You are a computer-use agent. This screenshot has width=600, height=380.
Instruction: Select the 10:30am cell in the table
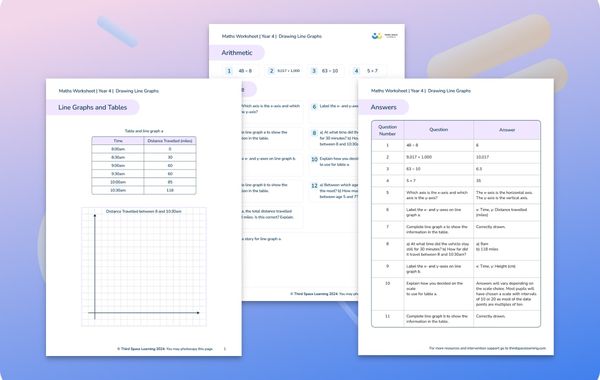118,190
